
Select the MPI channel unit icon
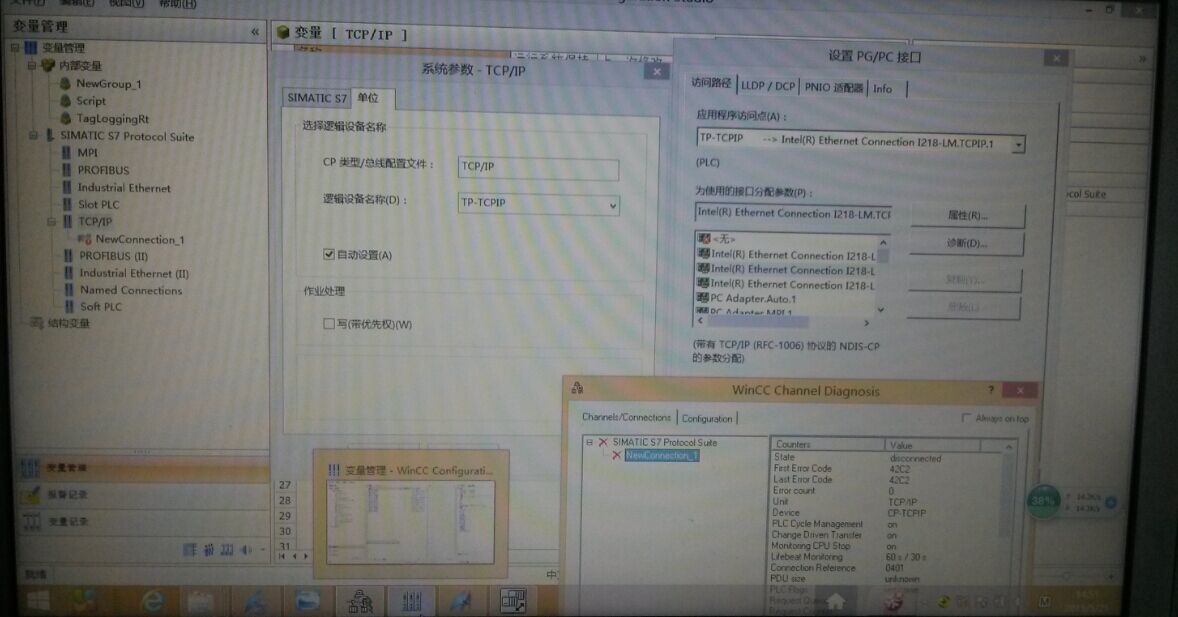67,153
